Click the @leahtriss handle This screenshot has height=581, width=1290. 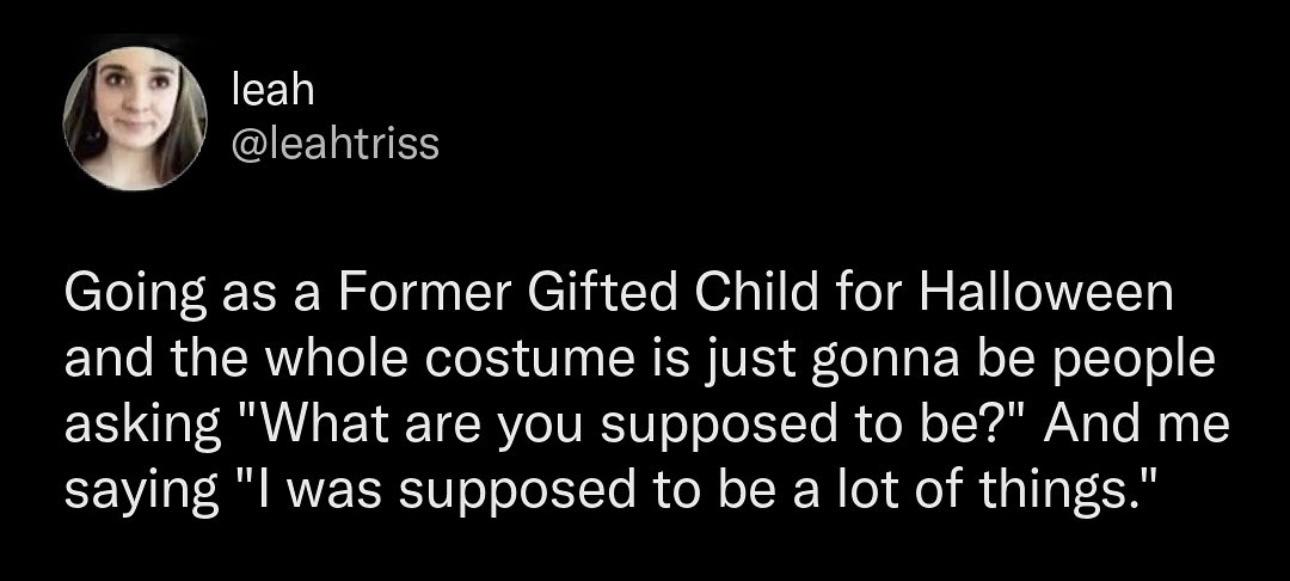click(x=335, y=145)
